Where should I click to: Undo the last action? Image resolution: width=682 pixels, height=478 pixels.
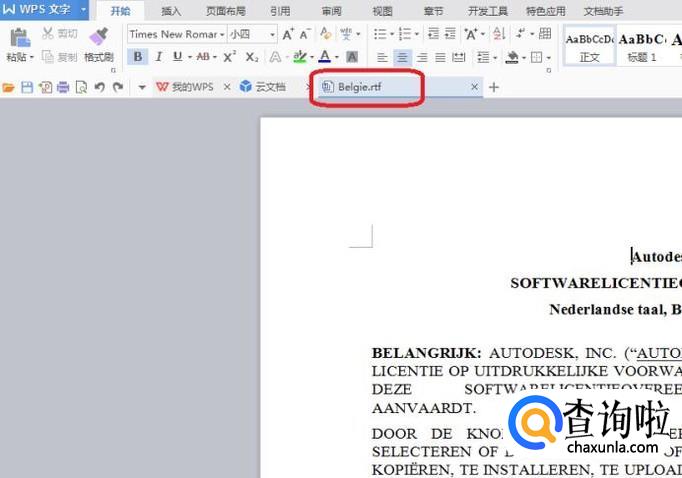pos(100,87)
